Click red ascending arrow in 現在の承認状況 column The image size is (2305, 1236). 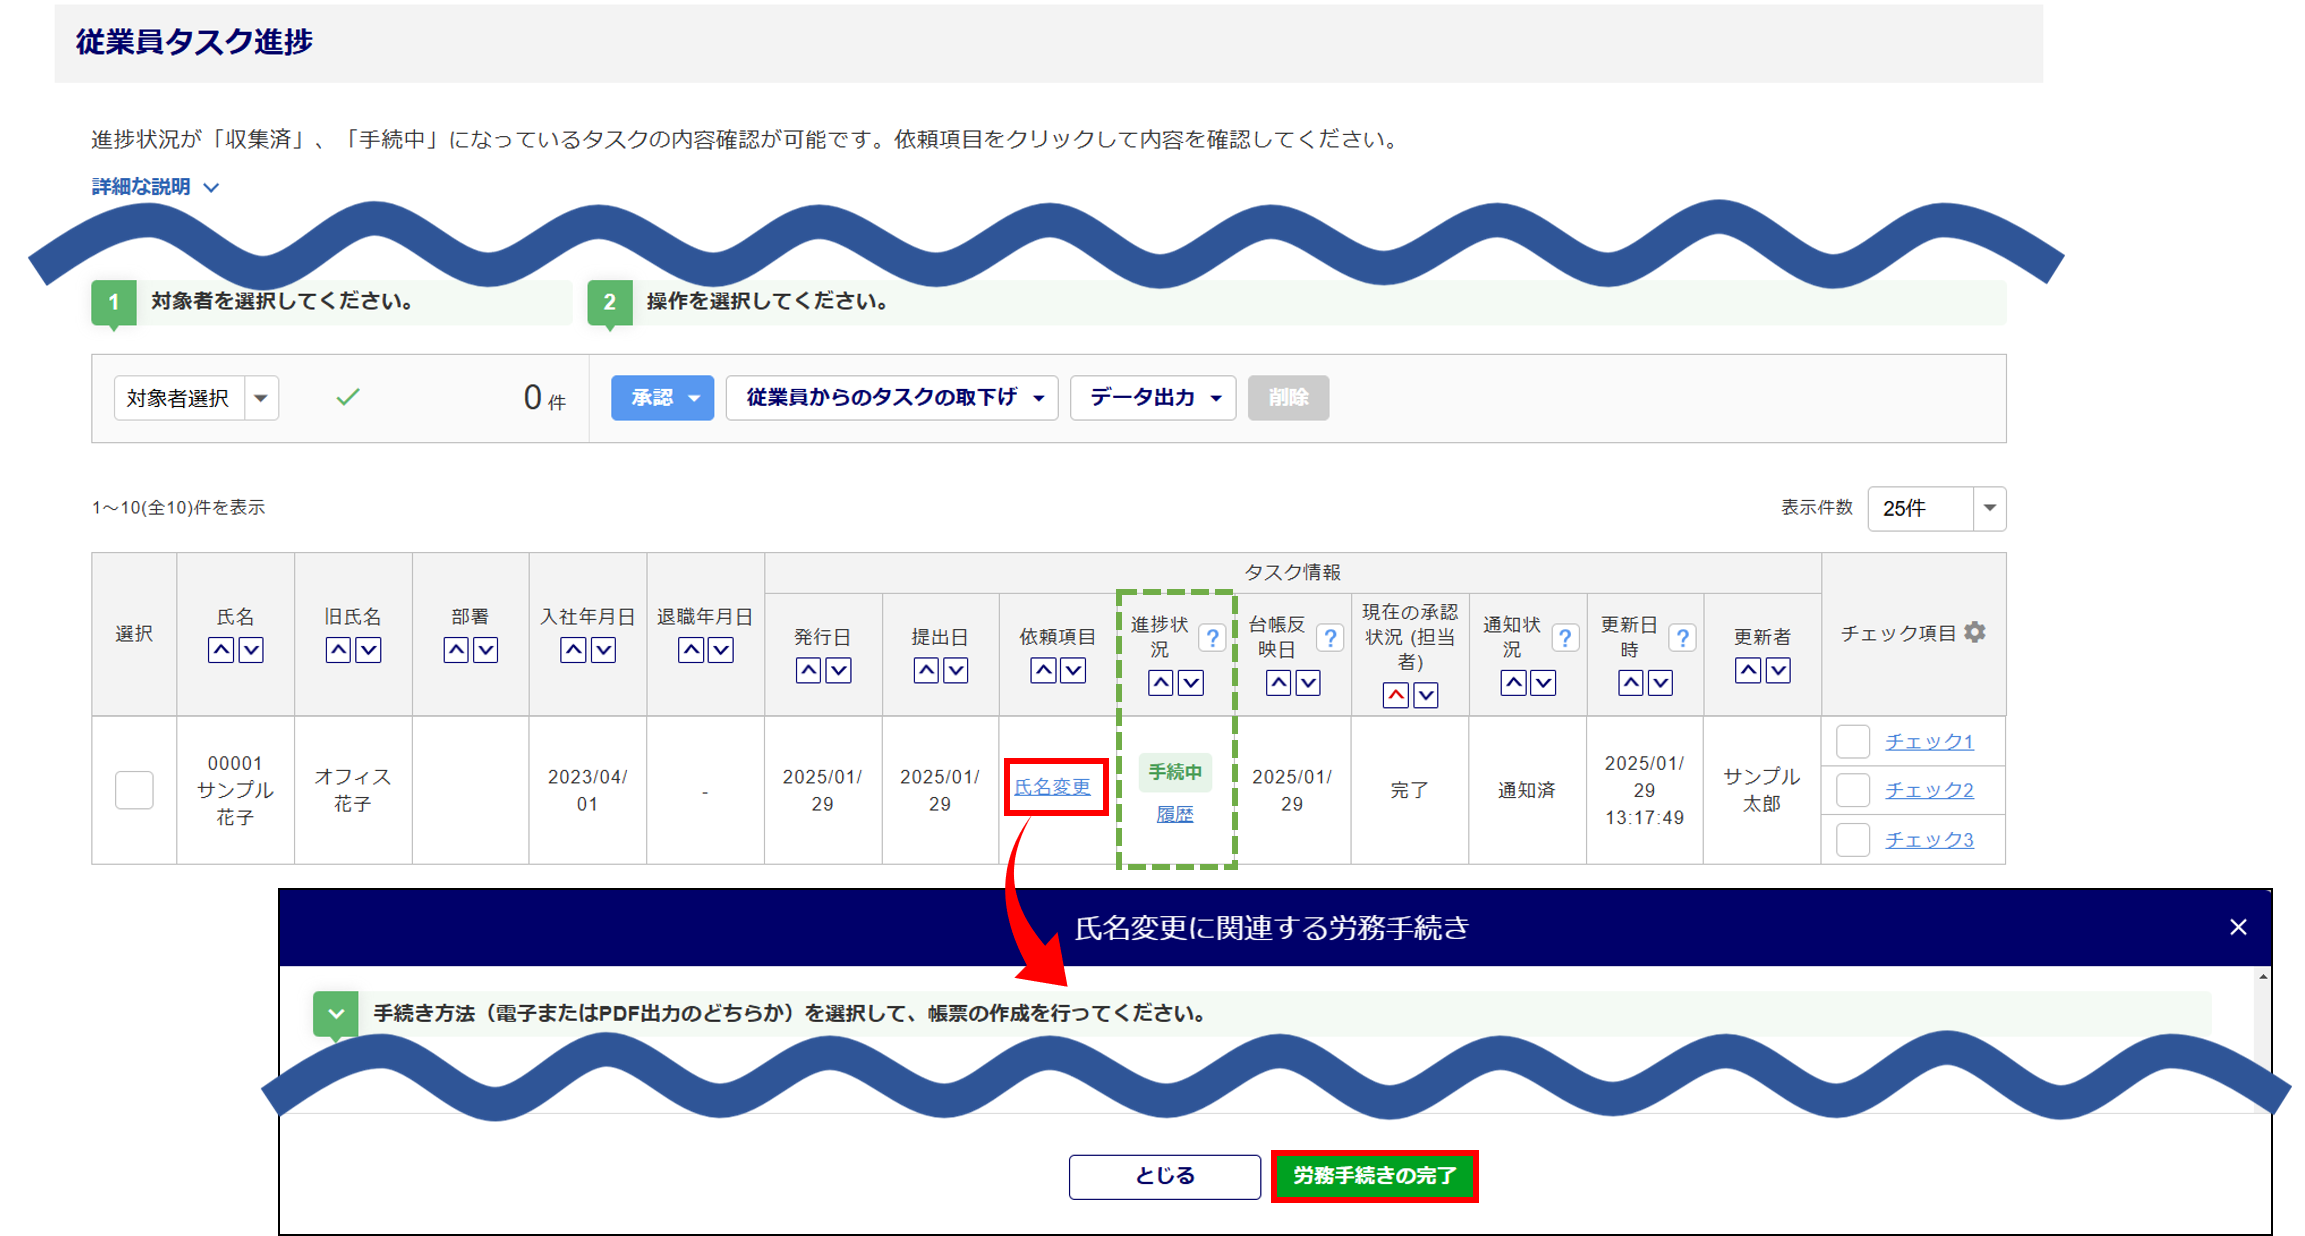click(1396, 694)
